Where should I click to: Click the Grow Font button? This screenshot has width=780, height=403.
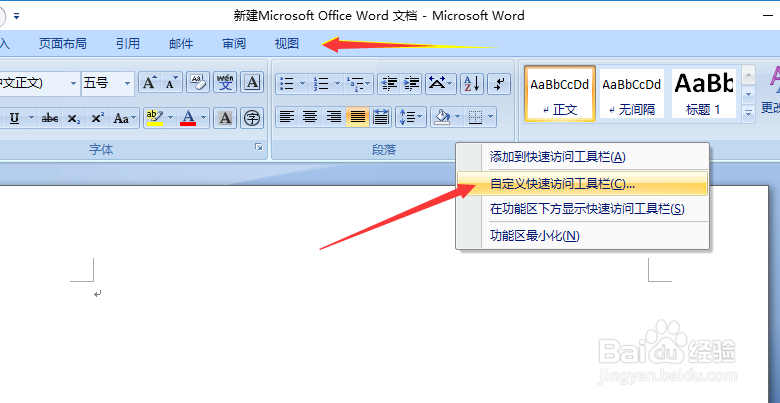pyautogui.click(x=149, y=83)
